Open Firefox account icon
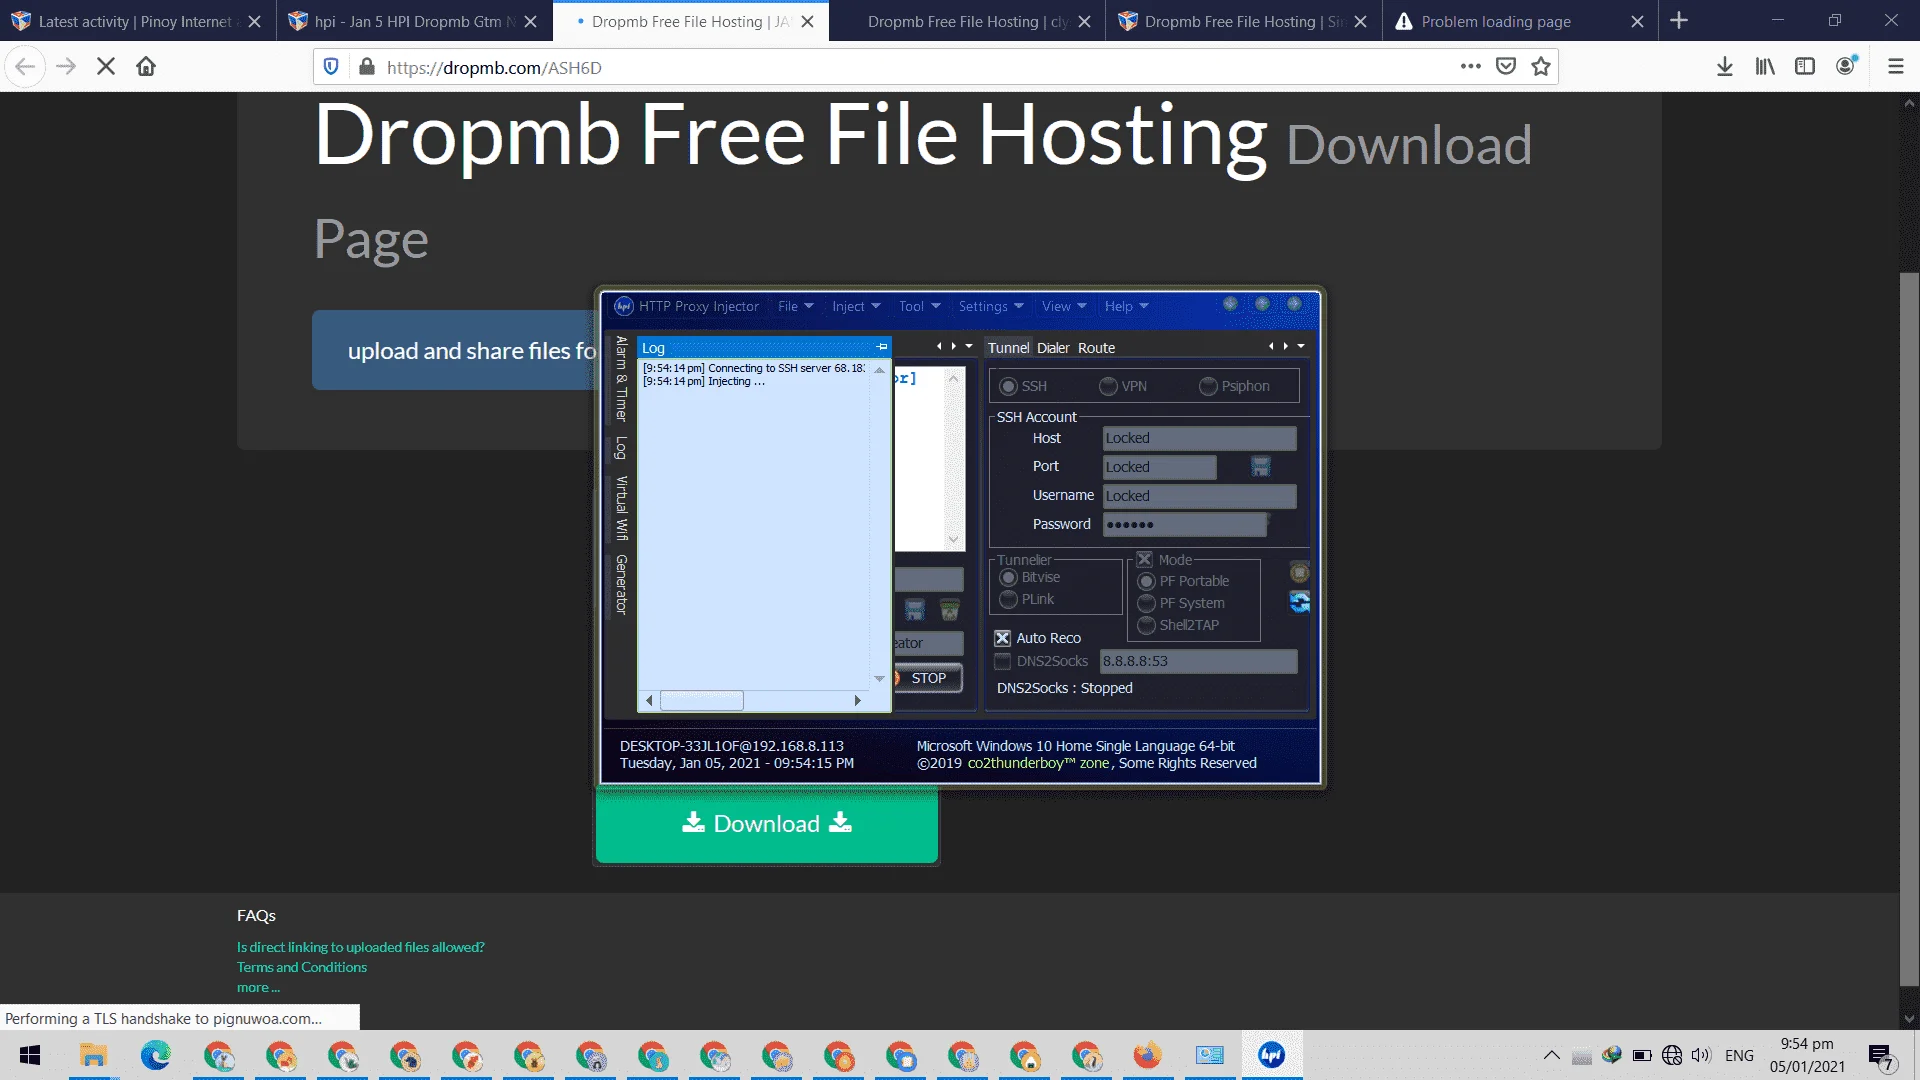Viewport: 1920px width, 1080px height. tap(1846, 67)
